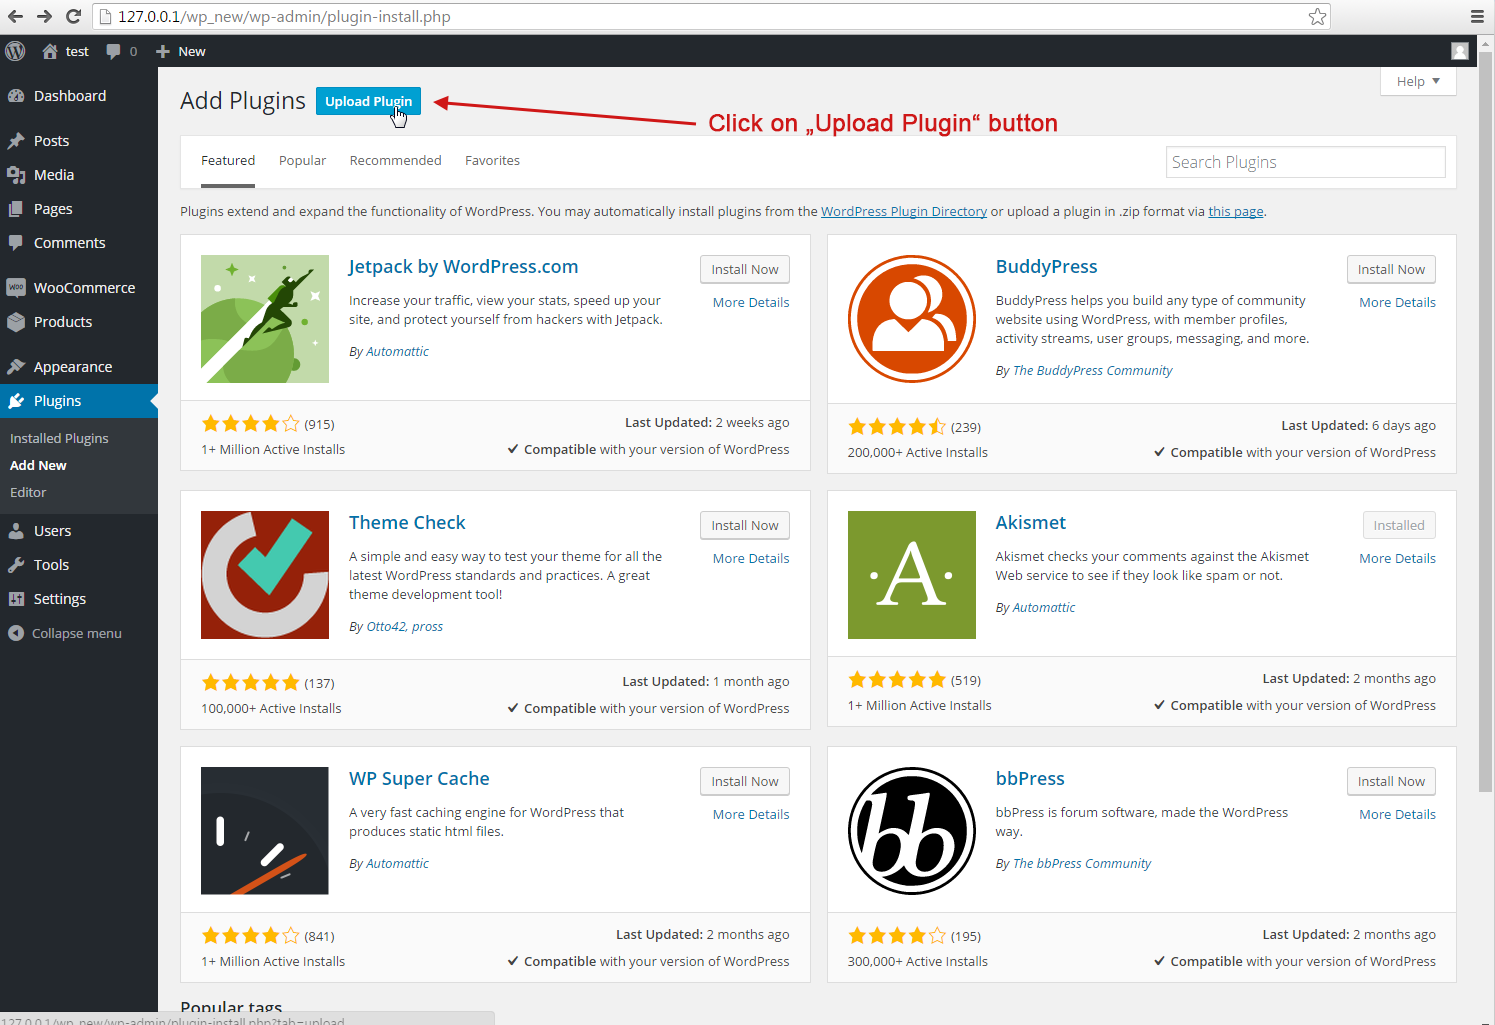
Task: Switch to Favorites tab
Action: click(x=492, y=160)
